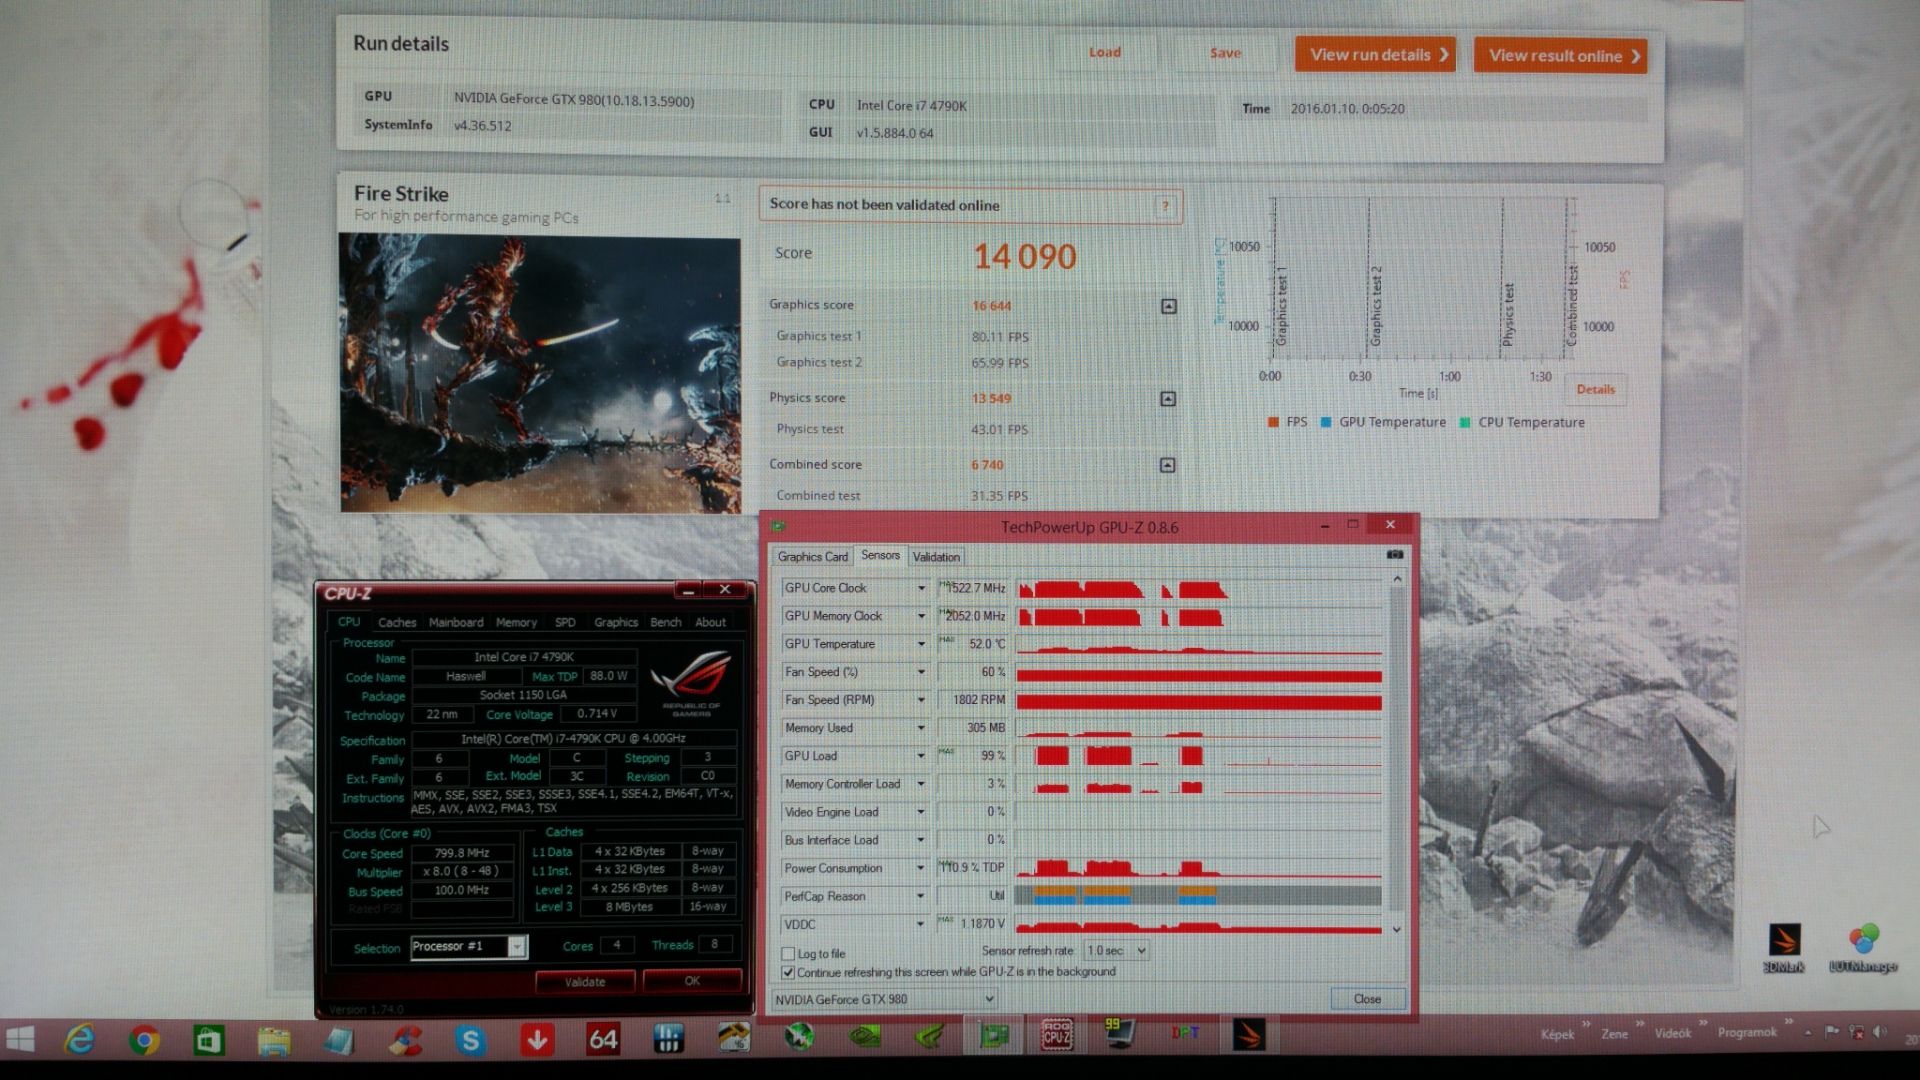Click the Details button under the chart
The image size is (1920, 1080).
pos(1595,389)
